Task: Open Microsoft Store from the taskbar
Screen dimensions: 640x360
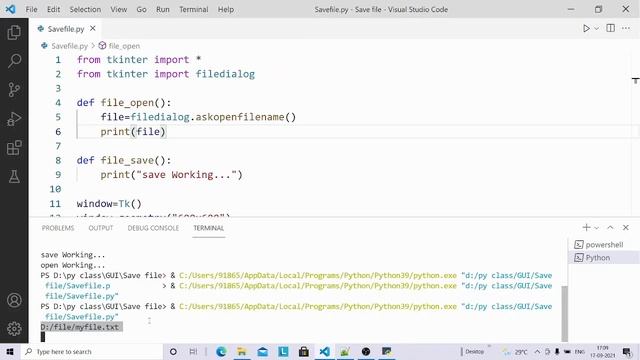Action: click(x=304, y=351)
